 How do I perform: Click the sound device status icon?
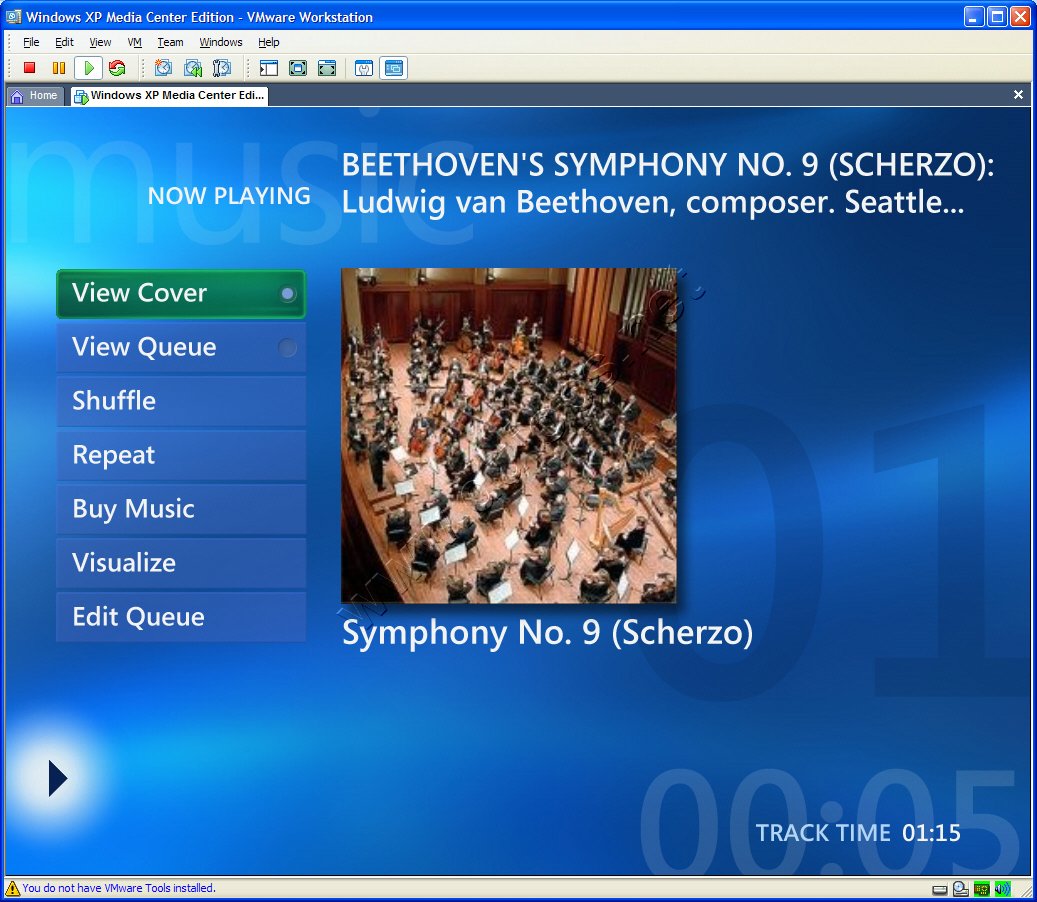(x=1003, y=889)
